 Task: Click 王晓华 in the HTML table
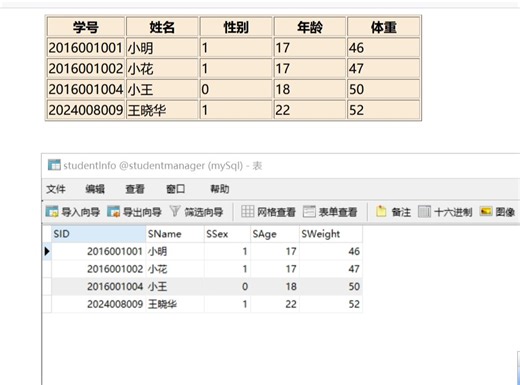162,110
